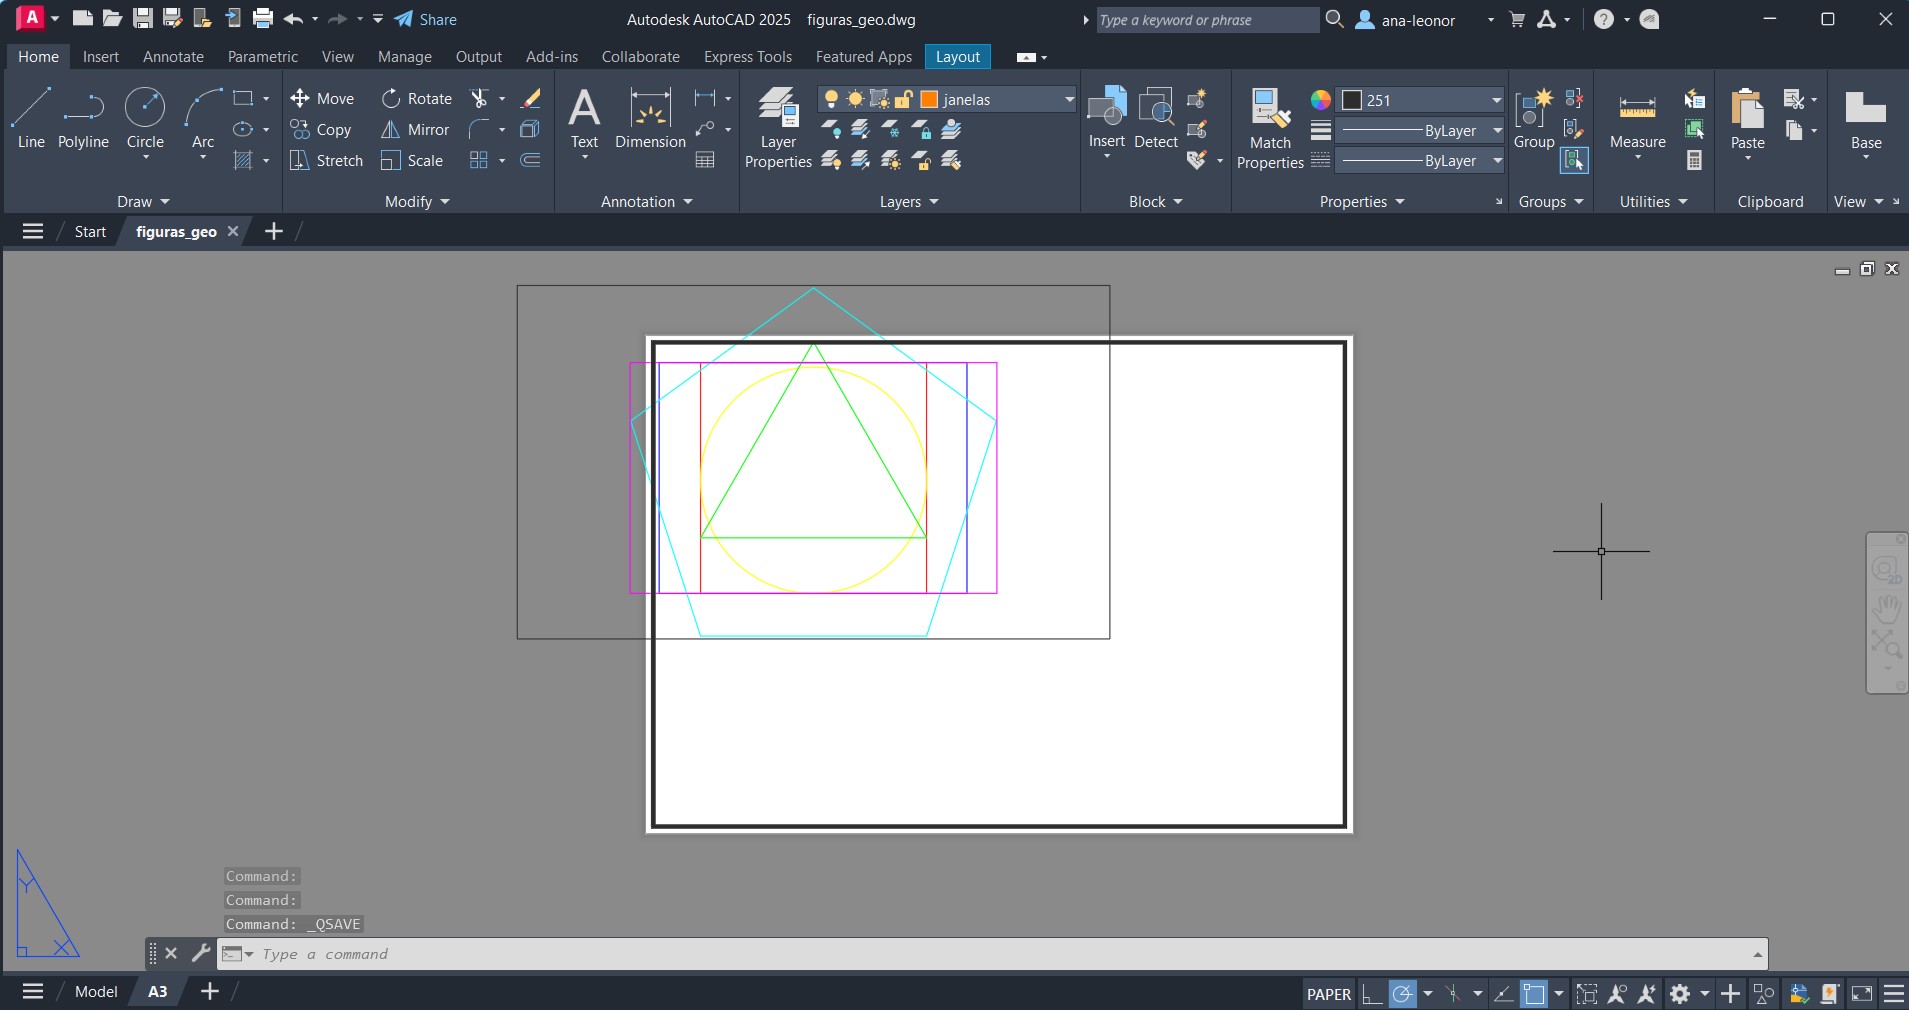The height and width of the screenshot is (1010, 1909).
Task: Toggle PAPER space in status bar
Action: [x=1328, y=994]
